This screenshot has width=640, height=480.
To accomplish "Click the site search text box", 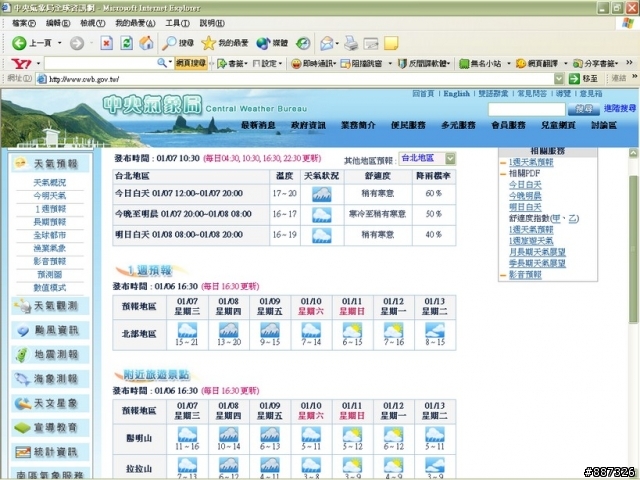I will [527, 109].
